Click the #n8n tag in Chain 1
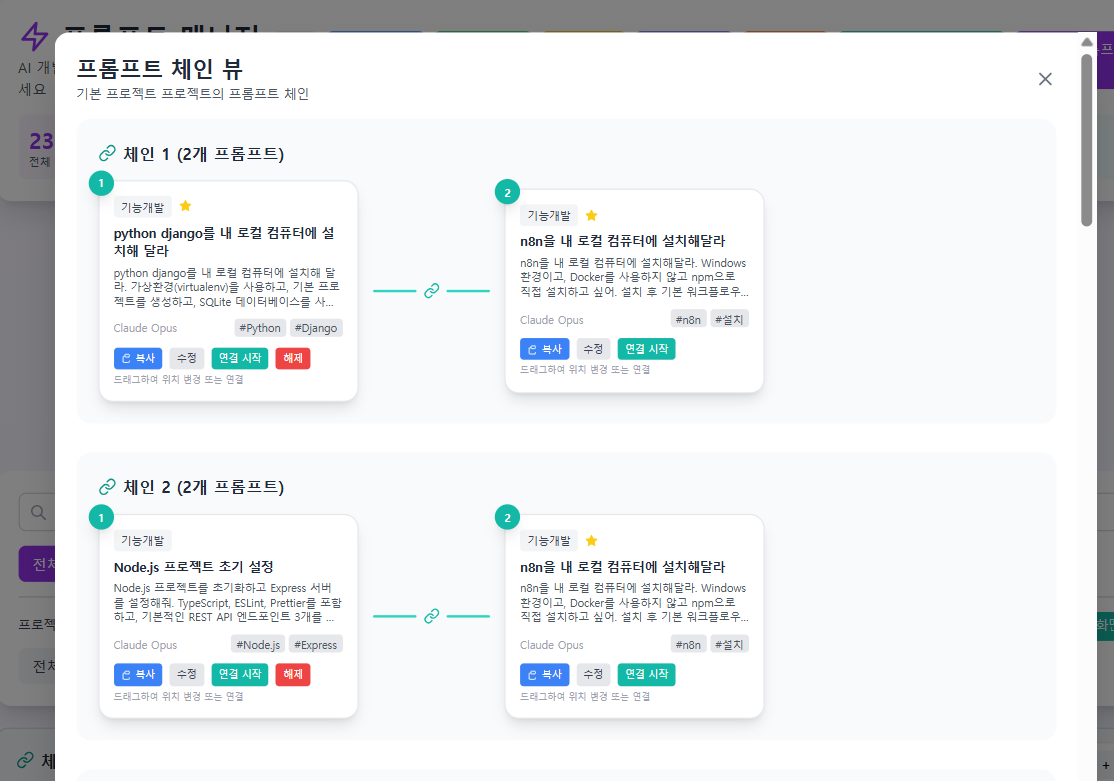 [688, 319]
